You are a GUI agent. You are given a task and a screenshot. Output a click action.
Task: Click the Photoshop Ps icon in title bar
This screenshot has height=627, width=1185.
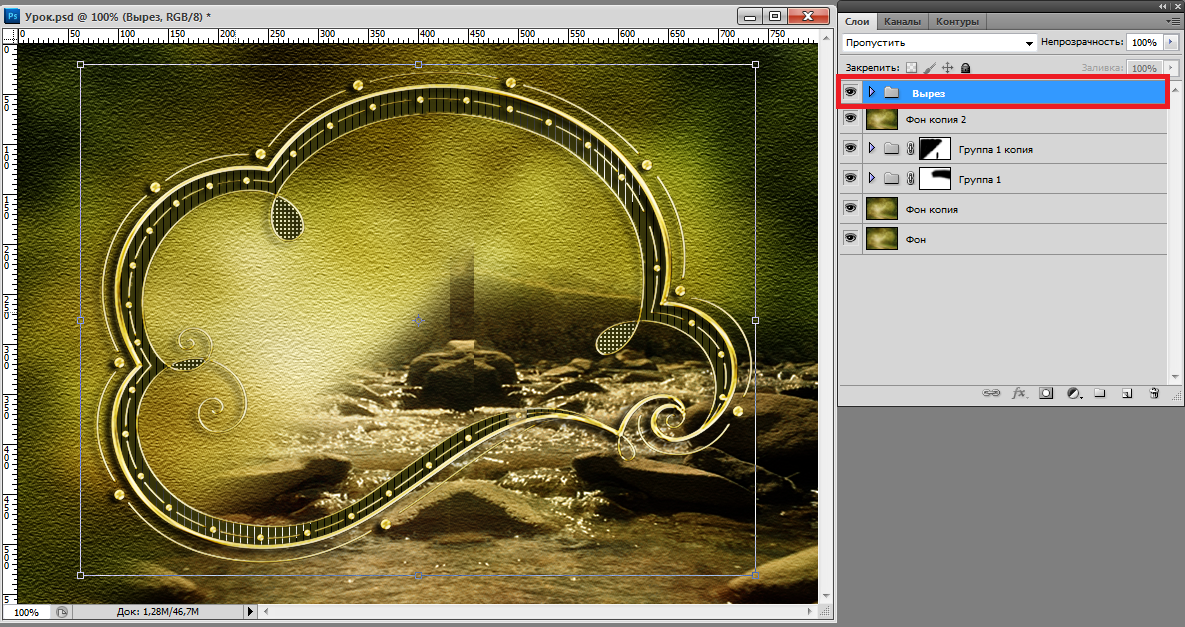(x=12, y=16)
